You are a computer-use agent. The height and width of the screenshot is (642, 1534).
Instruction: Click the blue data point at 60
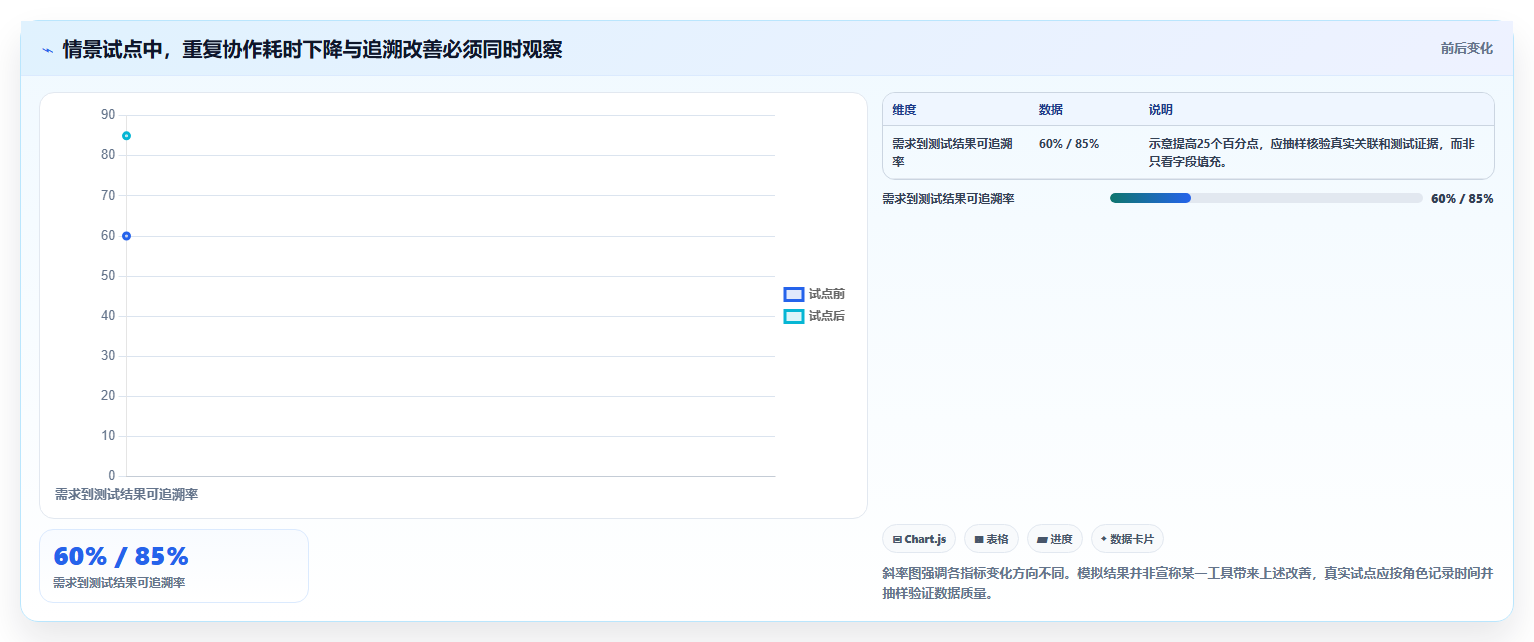126,236
